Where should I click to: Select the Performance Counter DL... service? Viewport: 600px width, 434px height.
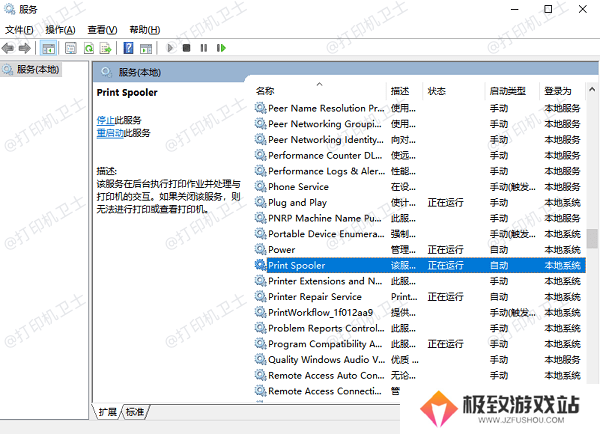point(325,155)
